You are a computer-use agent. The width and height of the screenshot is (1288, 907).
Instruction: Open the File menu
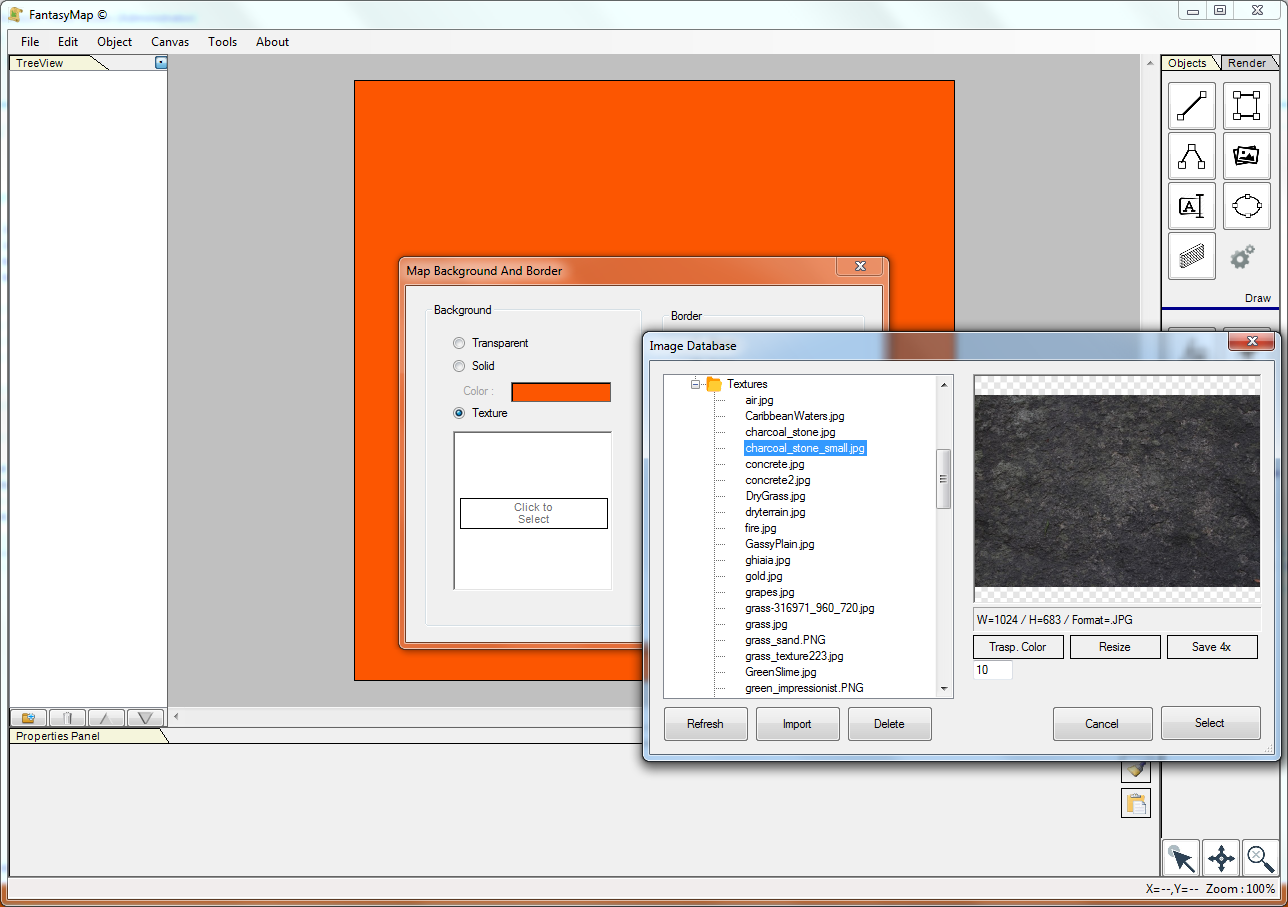30,42
